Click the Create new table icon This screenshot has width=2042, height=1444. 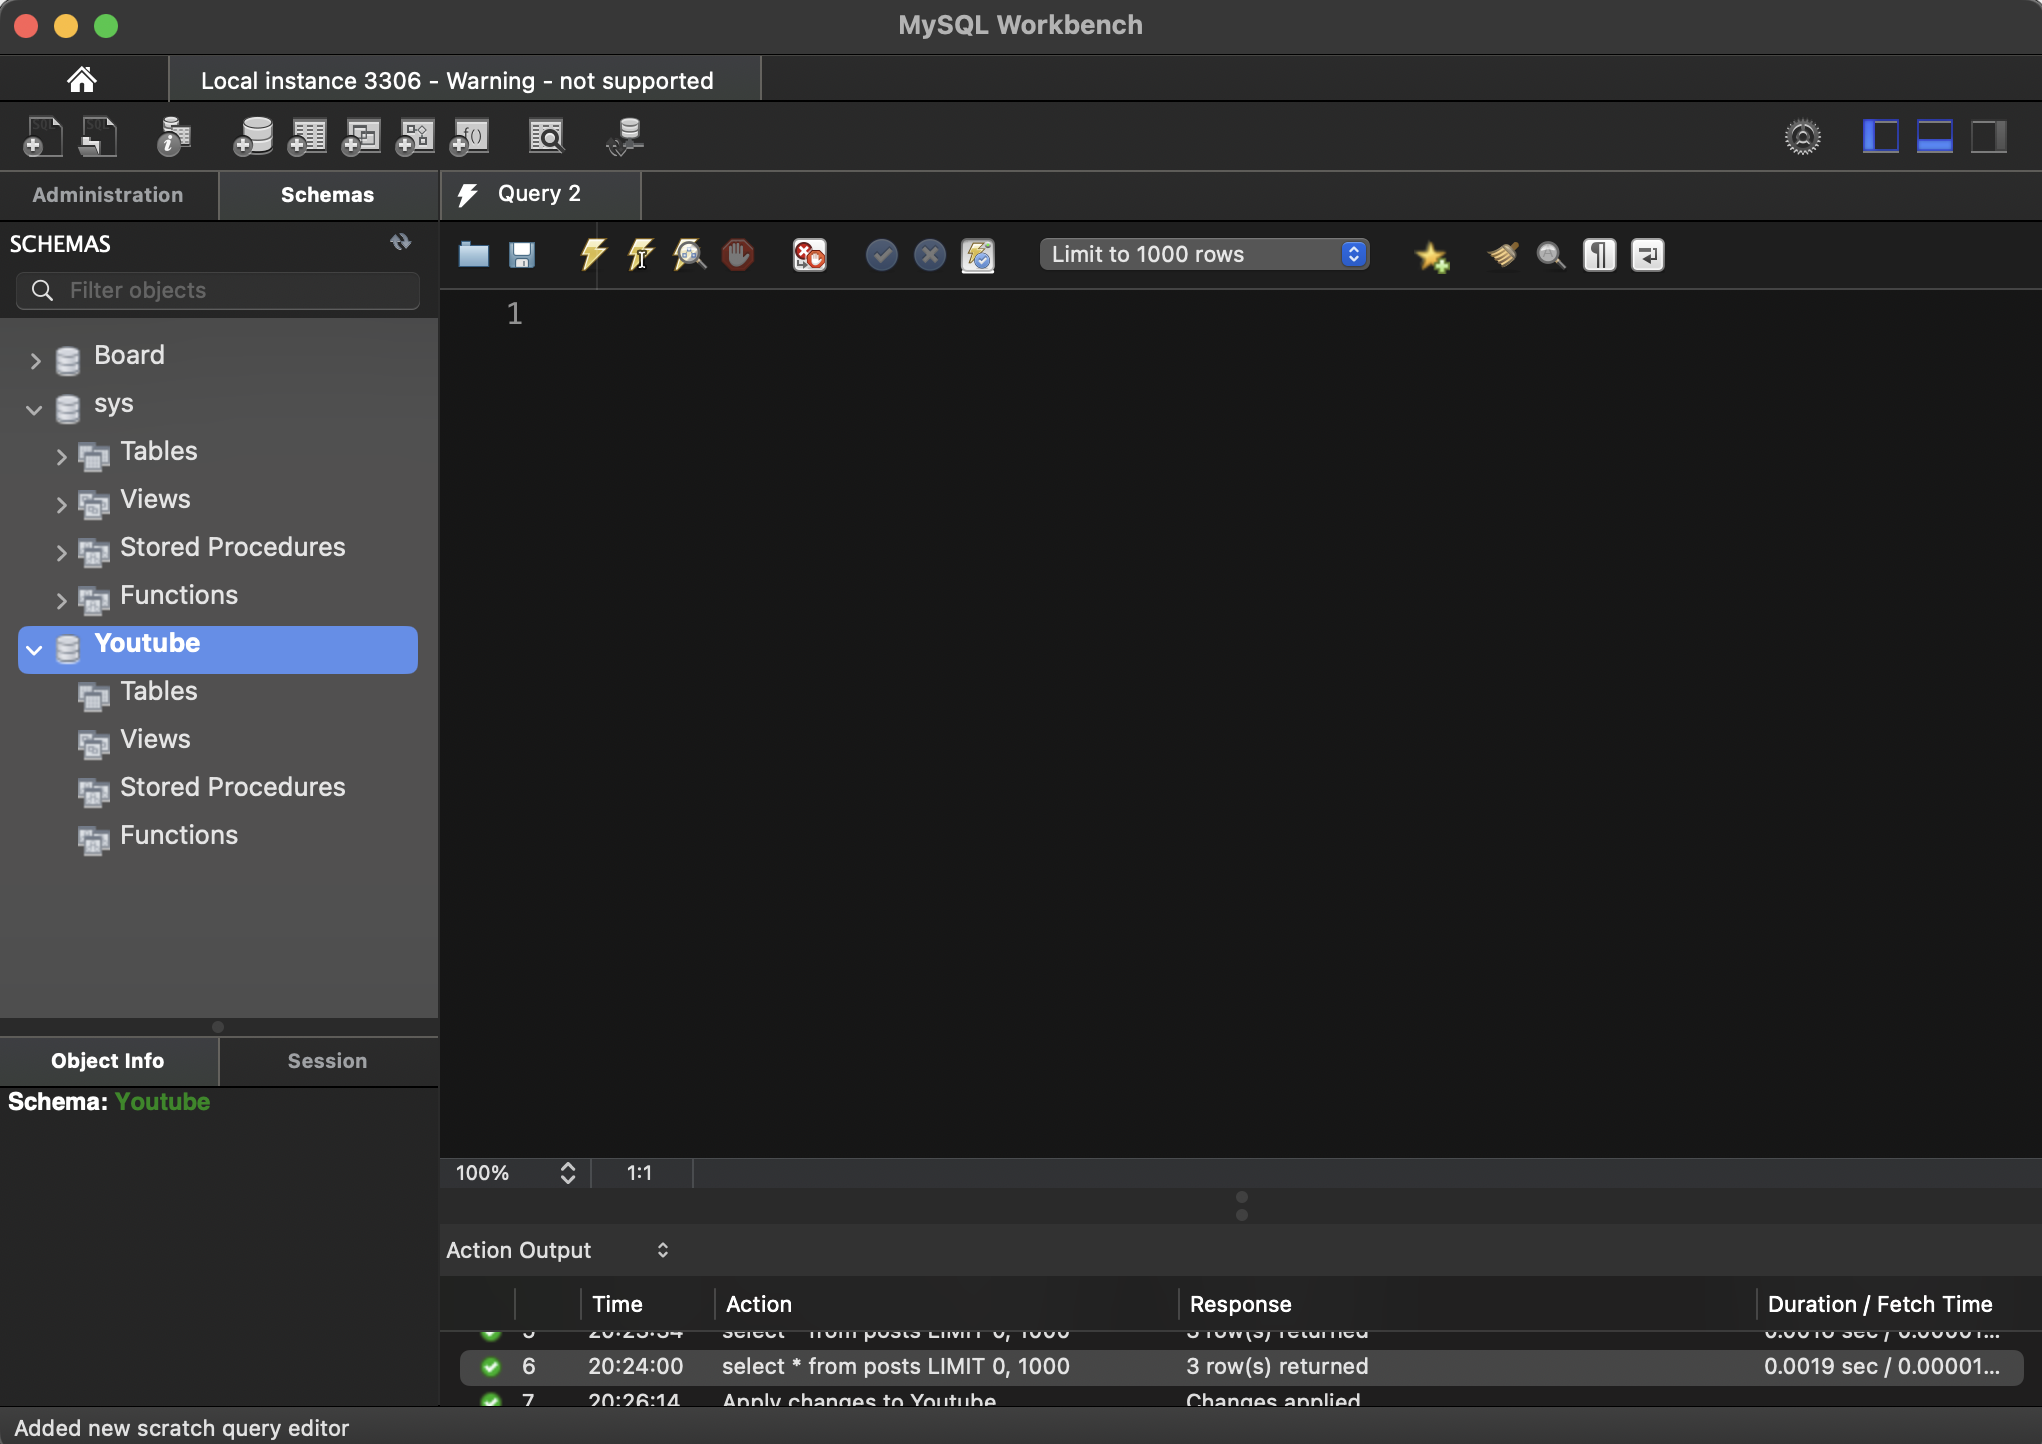(307, 137)
